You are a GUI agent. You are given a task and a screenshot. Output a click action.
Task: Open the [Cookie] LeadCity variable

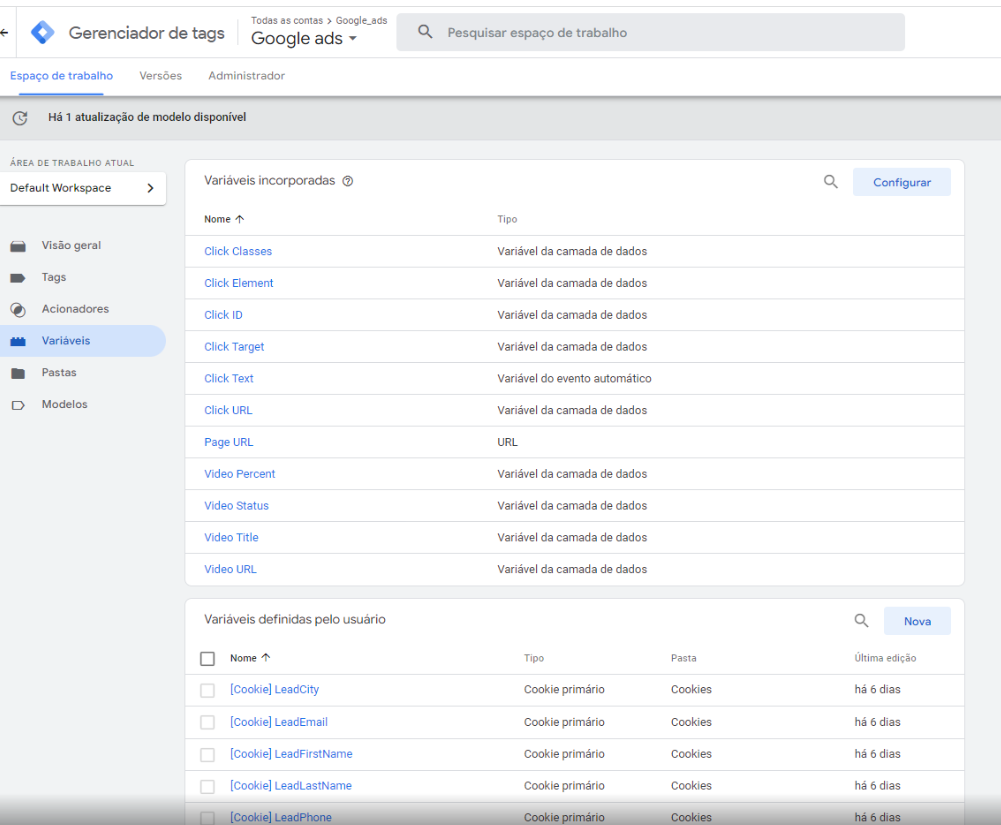pyautogui.click(x=275, y=689)
